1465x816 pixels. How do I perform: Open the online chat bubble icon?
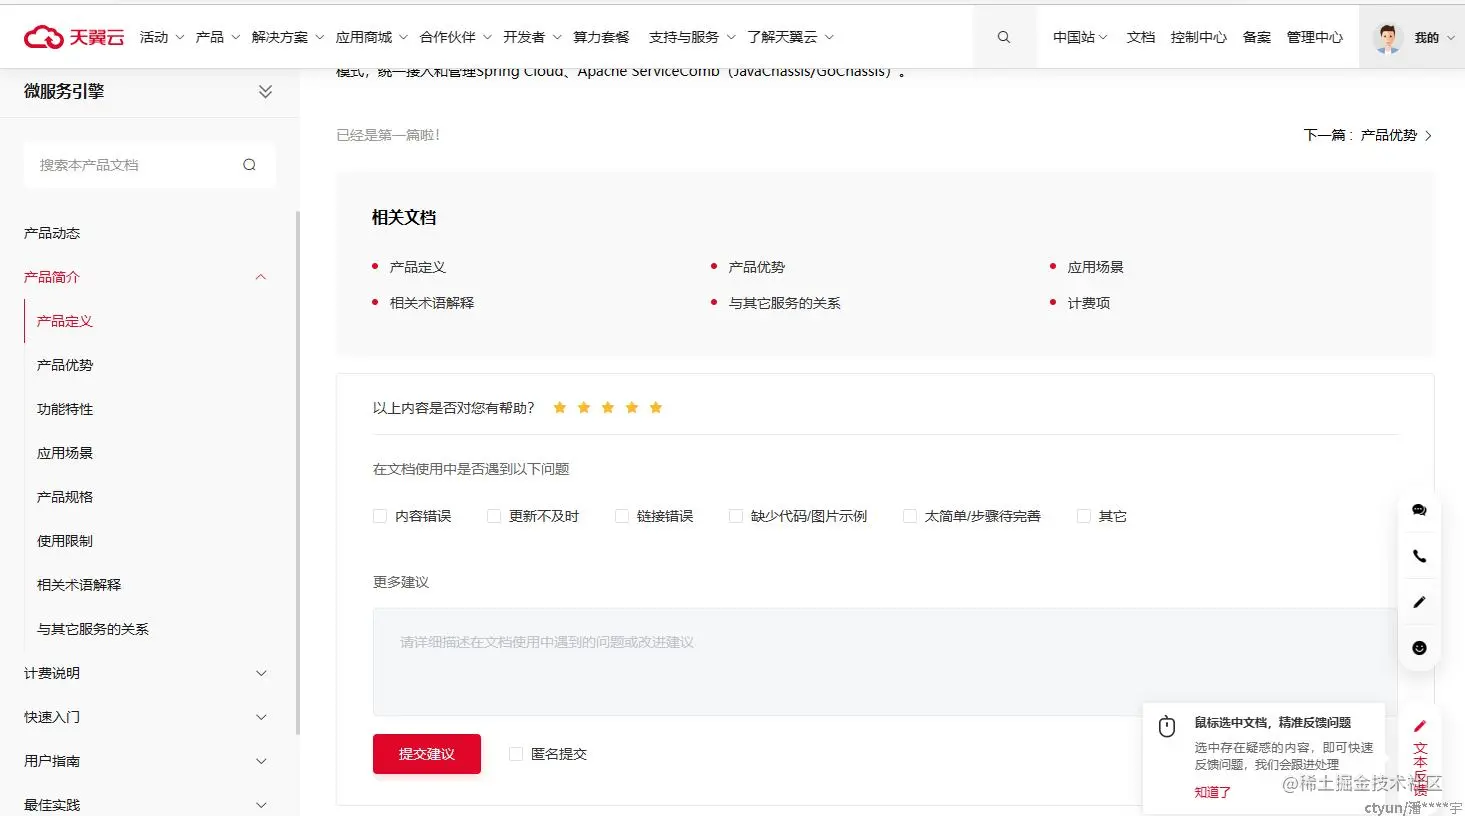coord(1419,510)
